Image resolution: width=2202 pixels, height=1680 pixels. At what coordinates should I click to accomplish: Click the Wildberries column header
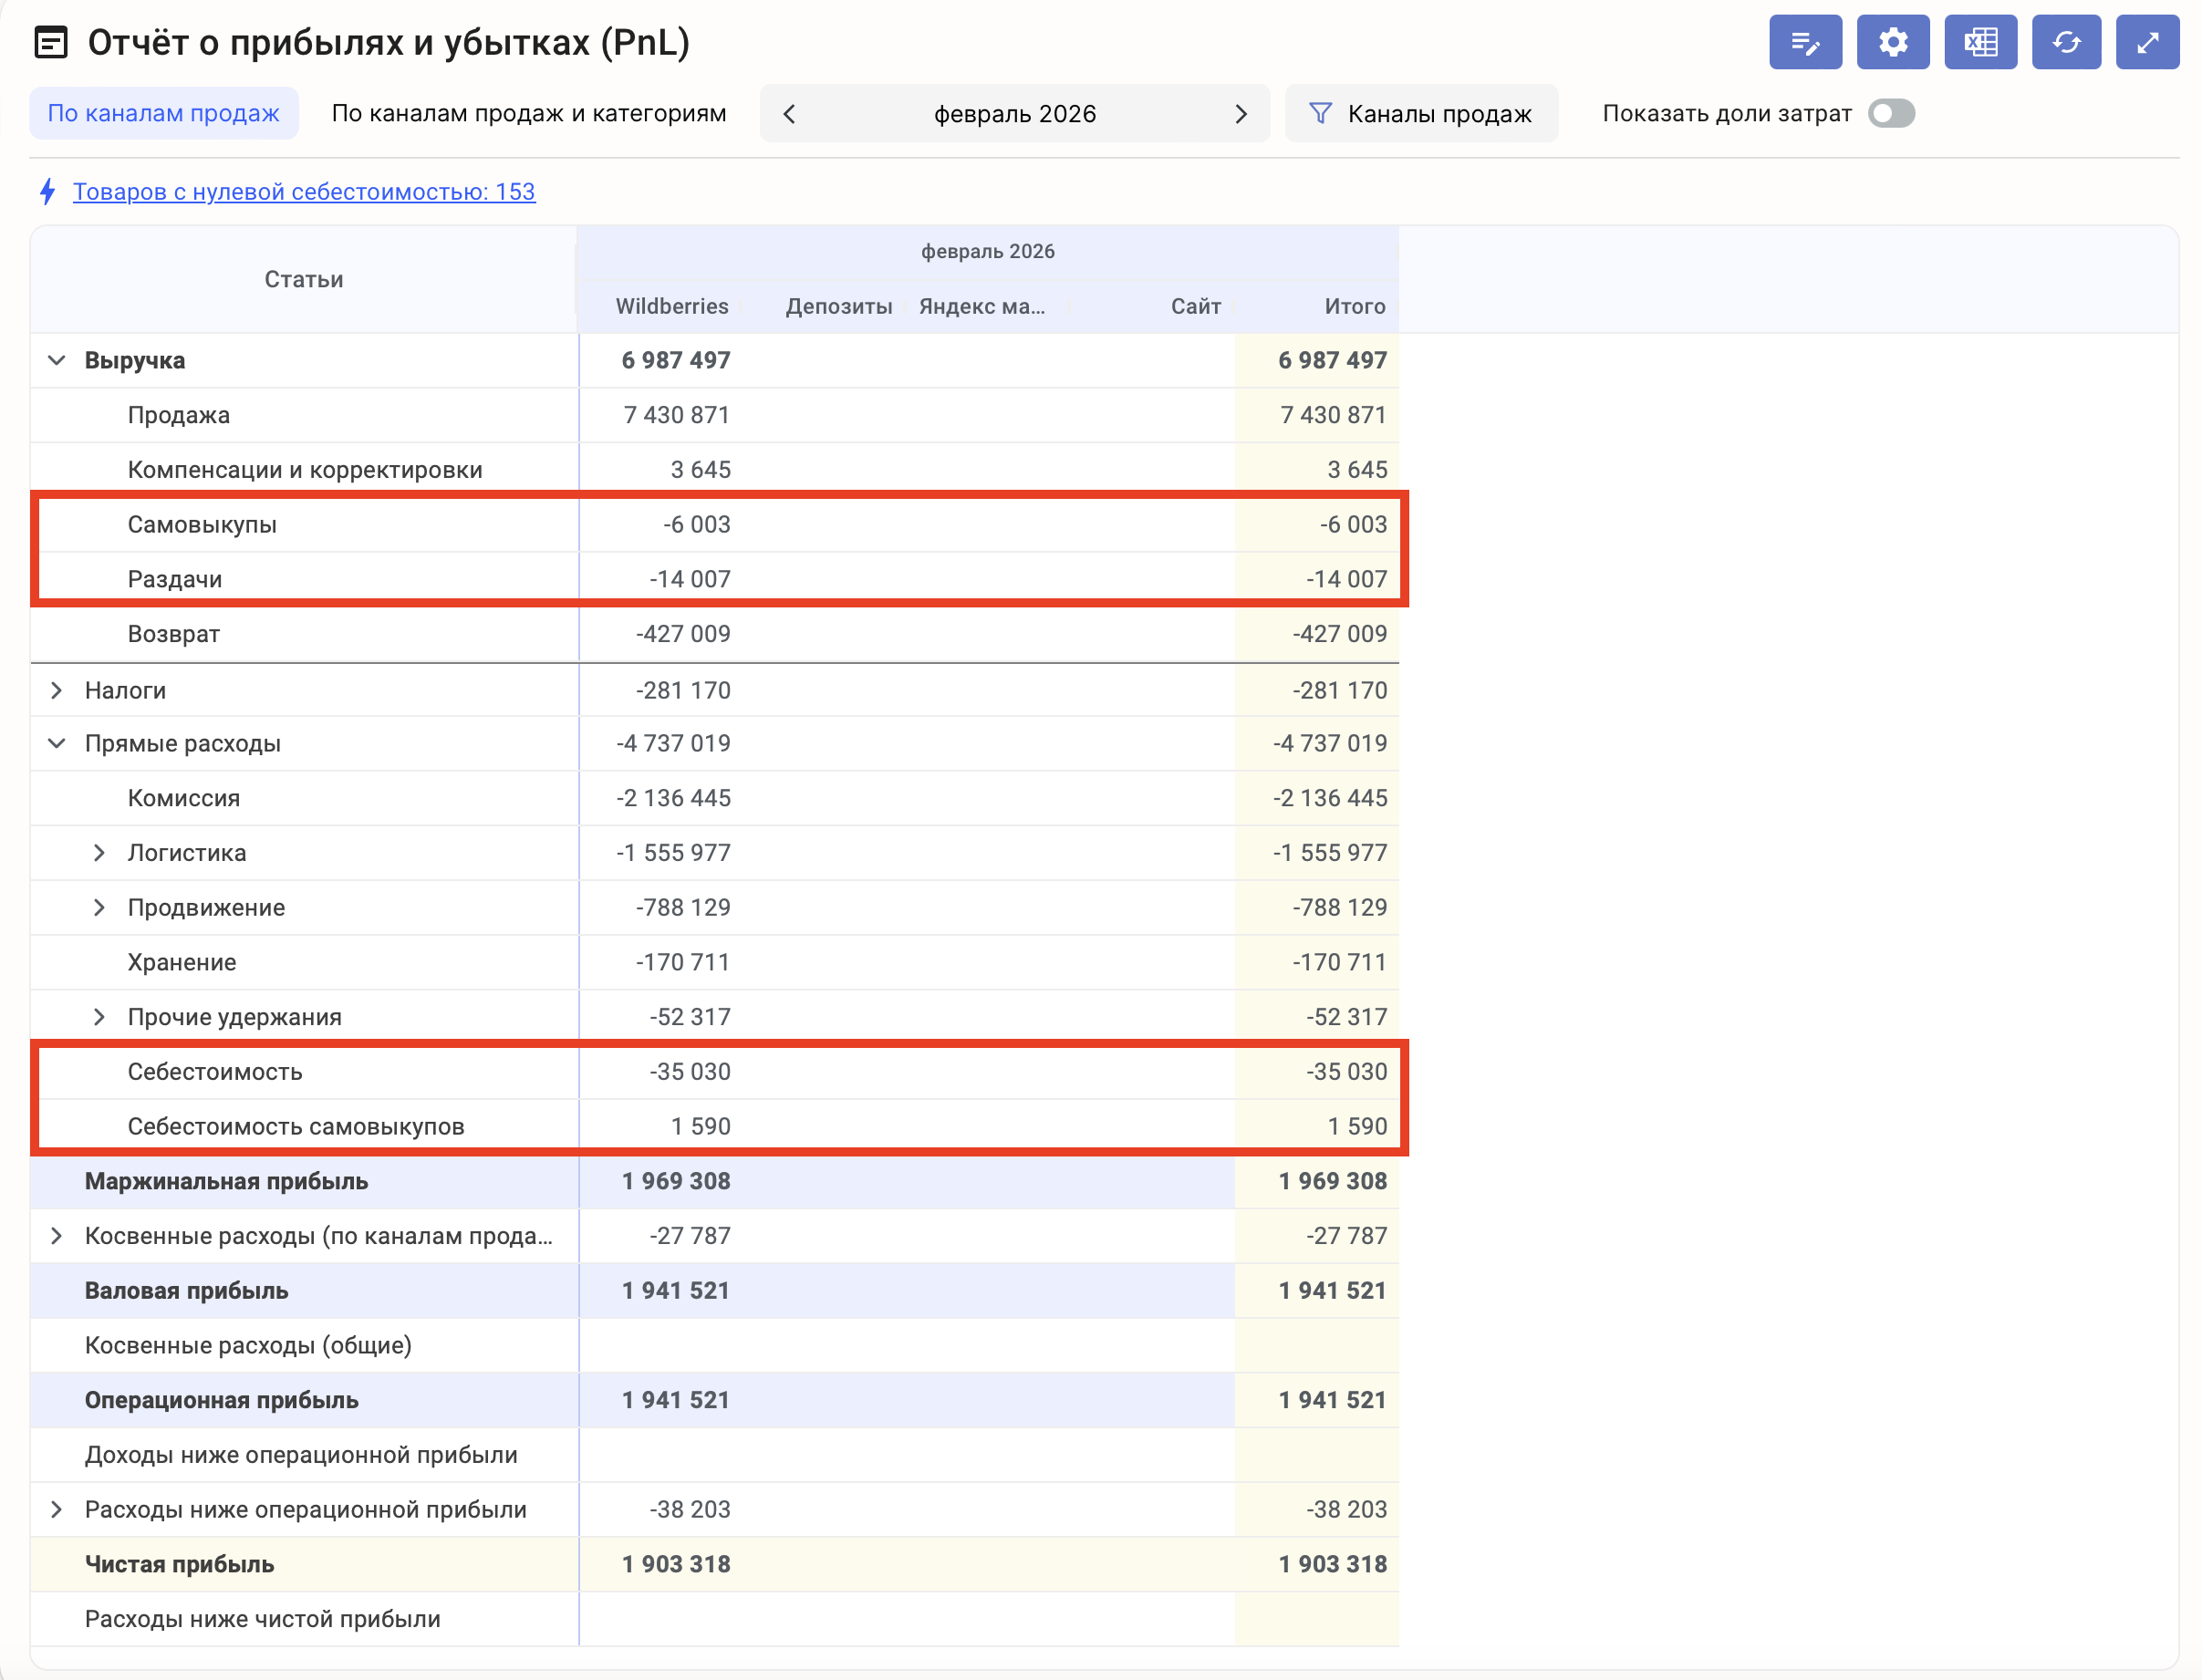[671, 306]
